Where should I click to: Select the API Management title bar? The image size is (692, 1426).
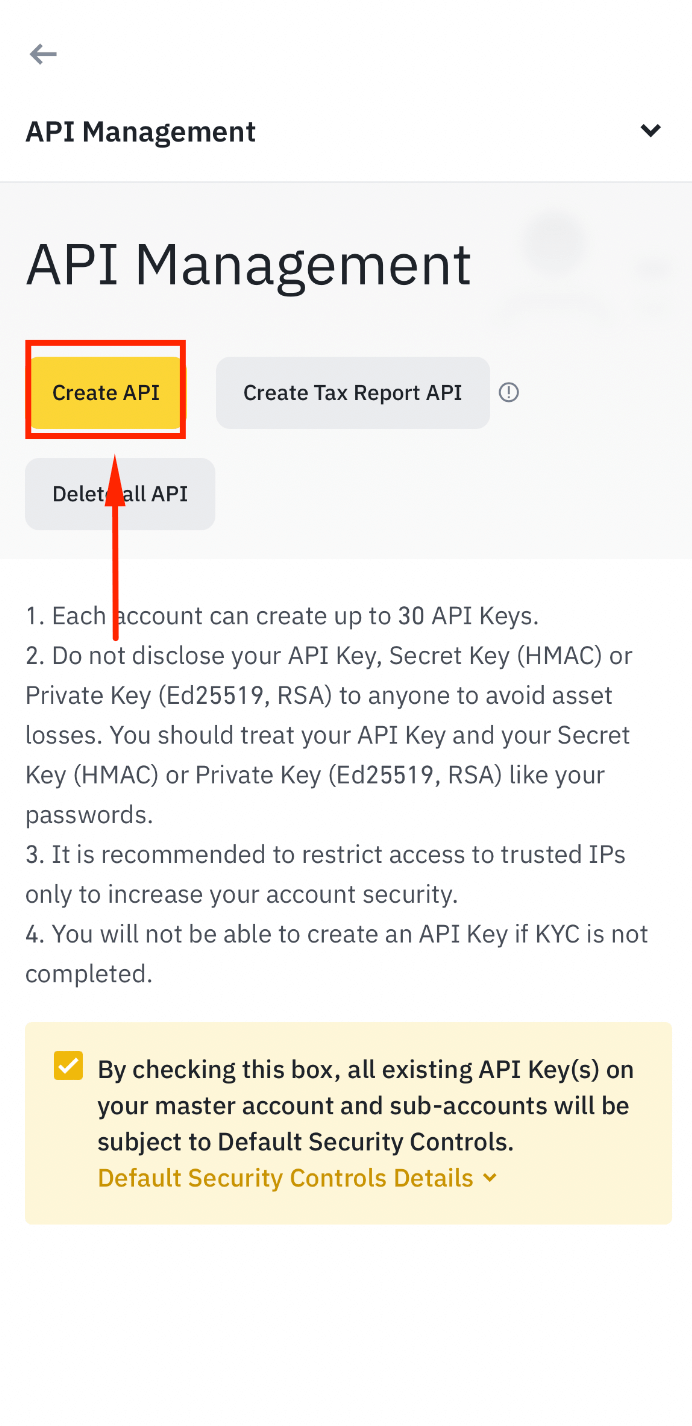[140, 130]
